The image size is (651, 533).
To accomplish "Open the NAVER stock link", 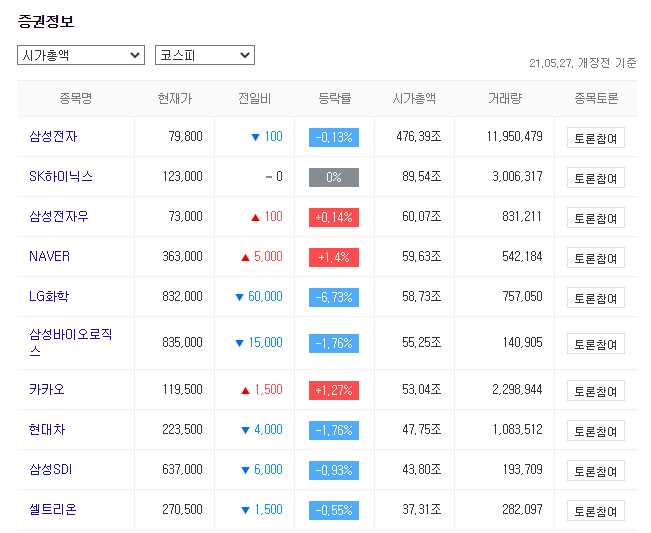I will (x=49, y=256).
